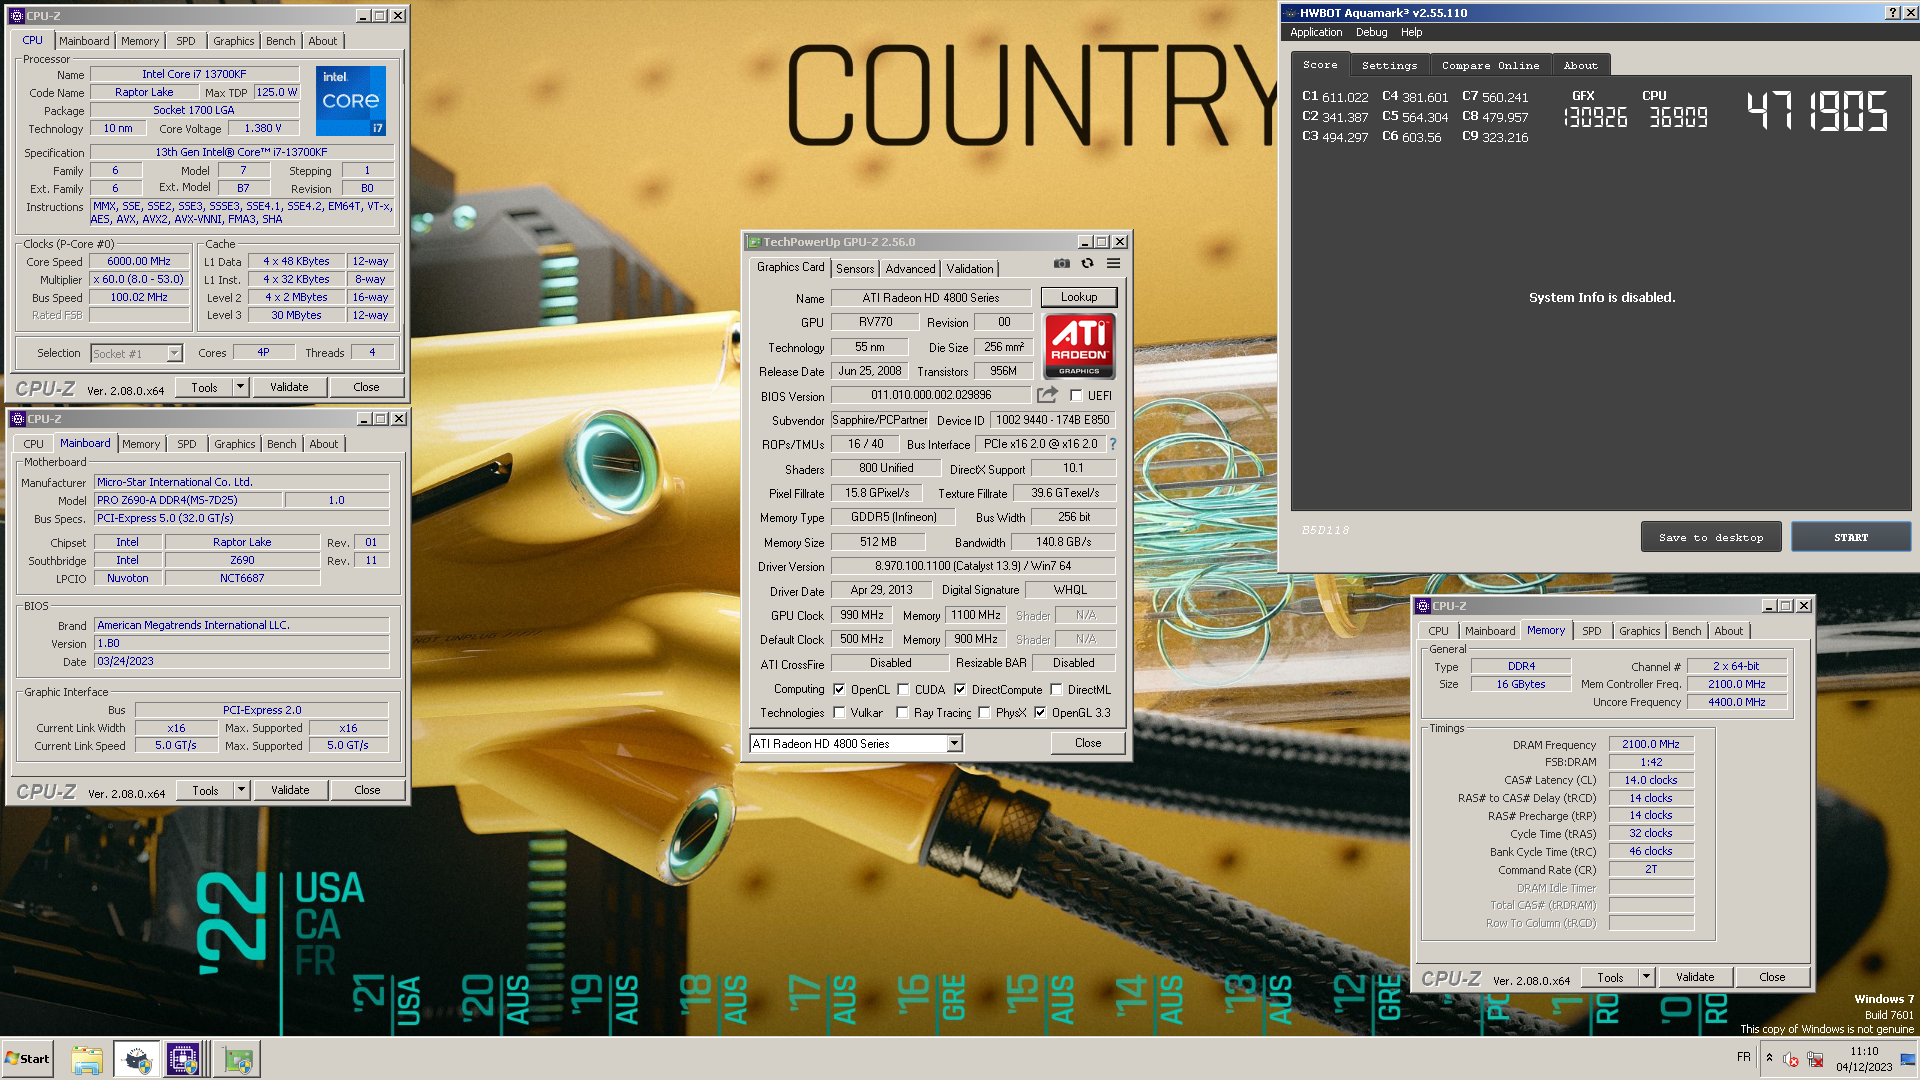The height and width of the screenshot is (1080, 1920).
Task: Click the FR language indicator
Action: 1744,1057
